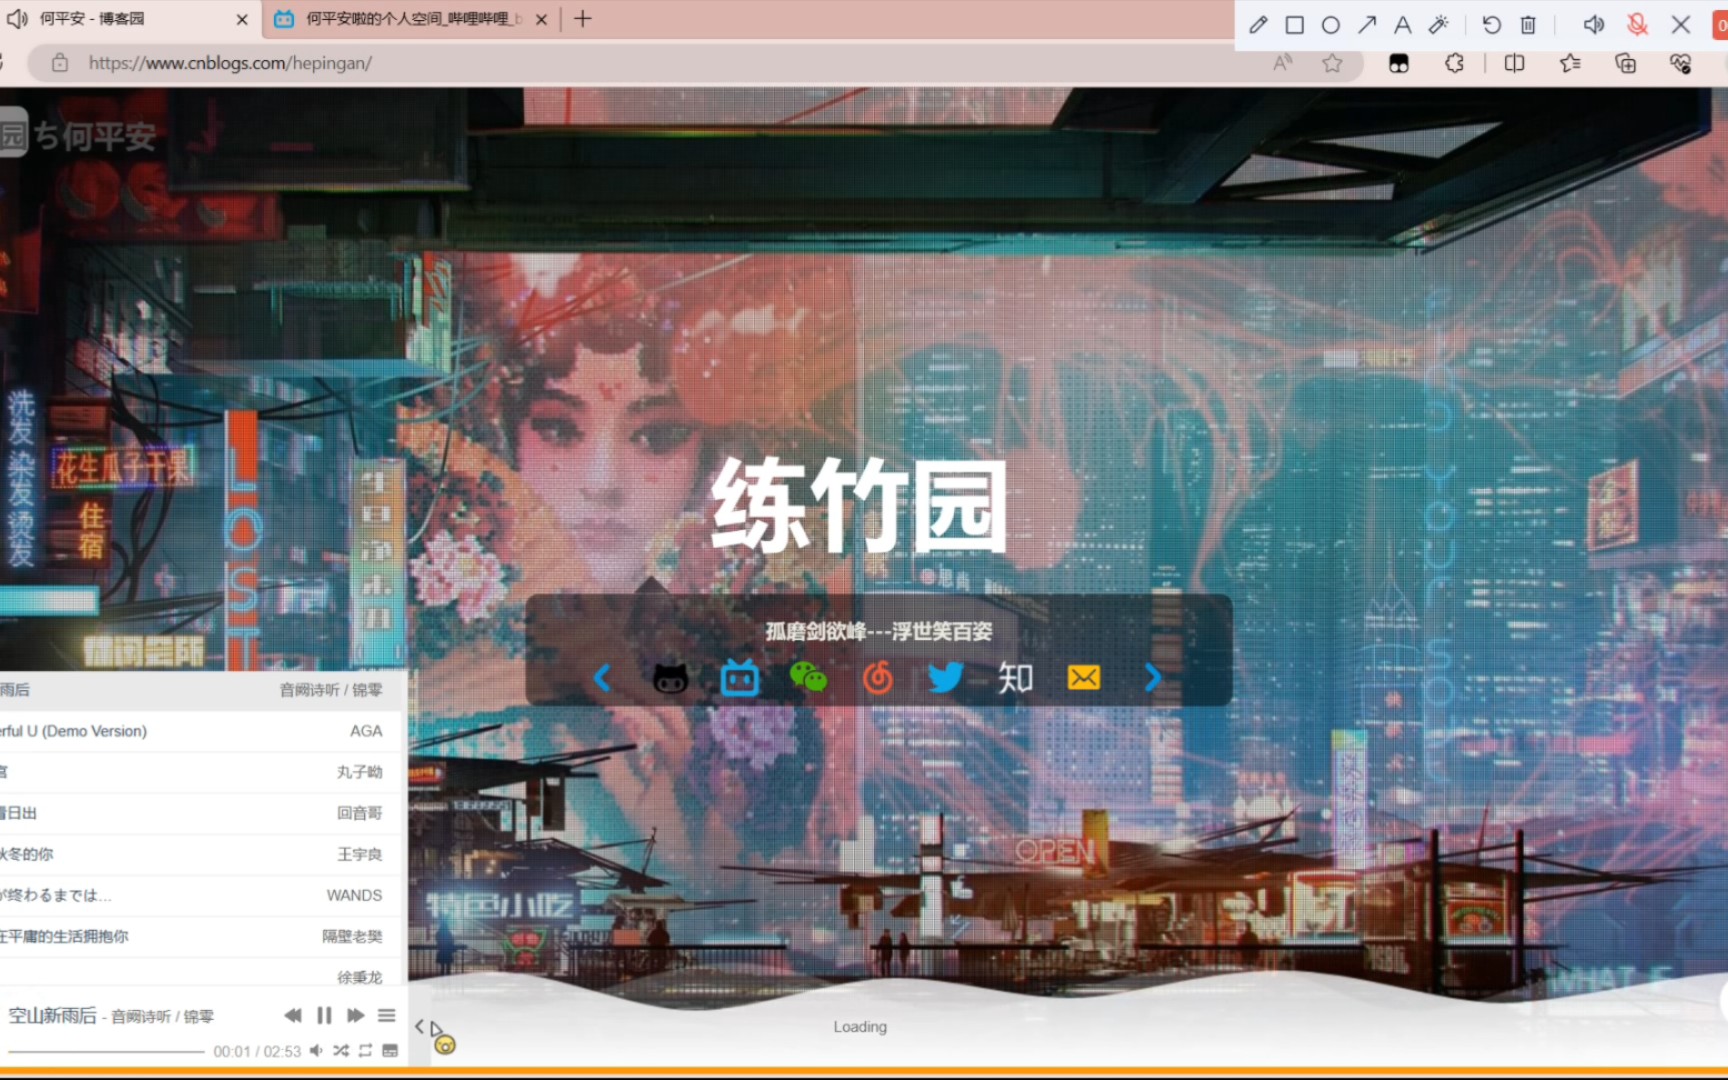
Task: Open the WeChat icon link
Action: [x=808, y=678]
